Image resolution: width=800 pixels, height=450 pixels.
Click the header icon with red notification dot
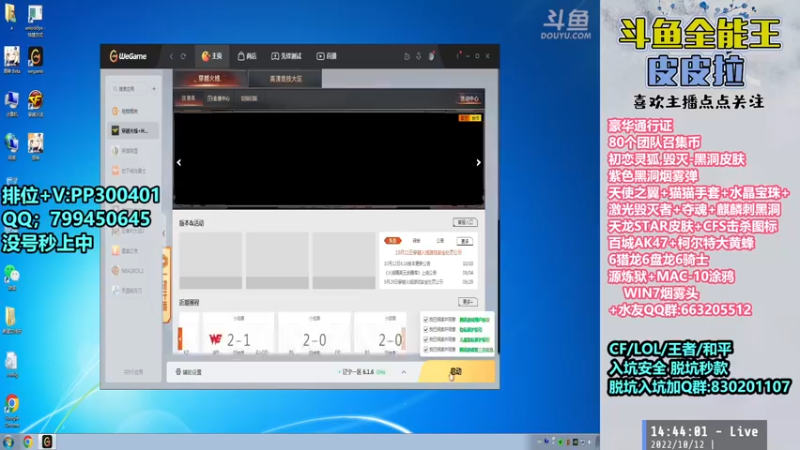[431, 56]
